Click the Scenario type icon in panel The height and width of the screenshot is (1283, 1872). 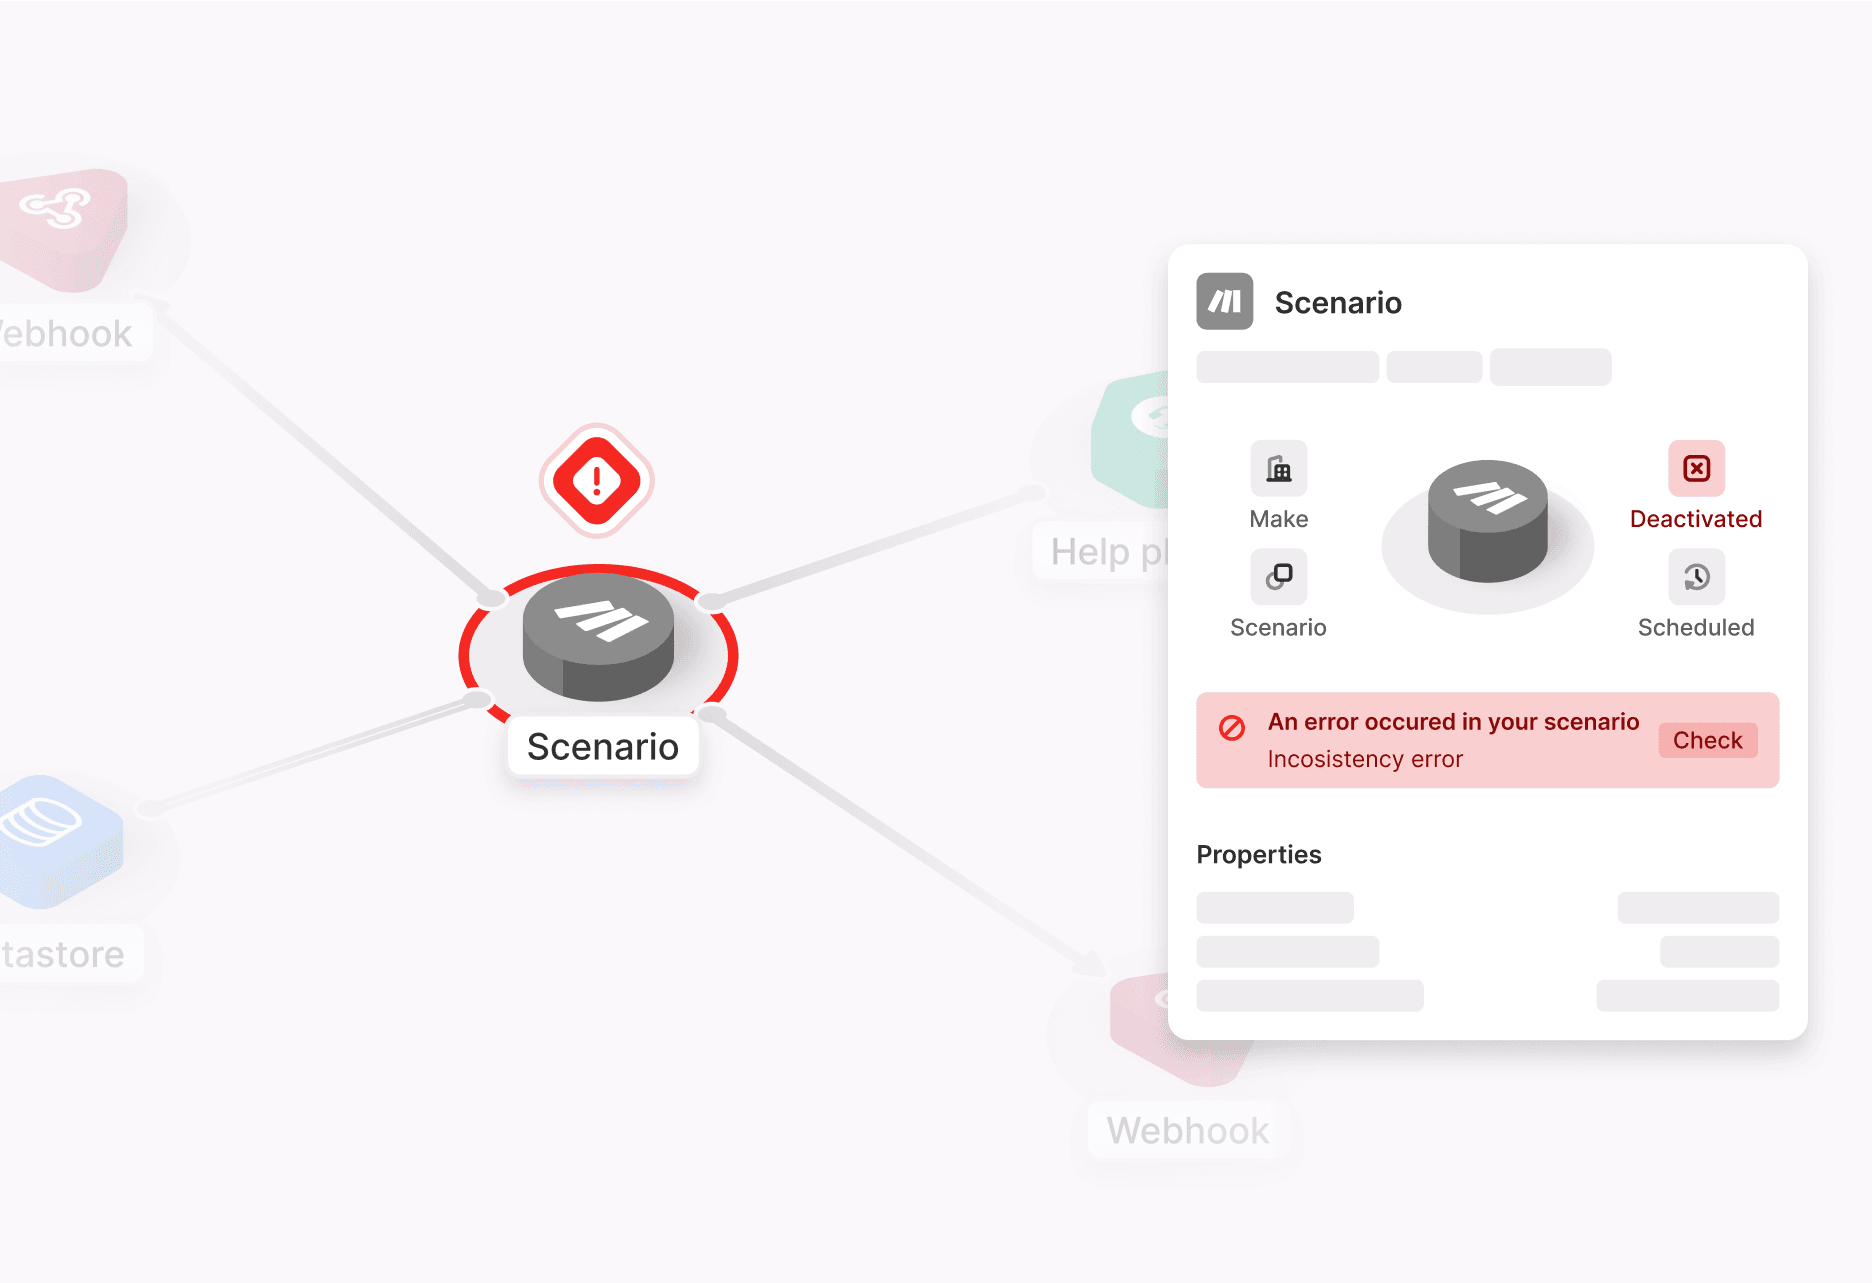tap(1278, 577)
